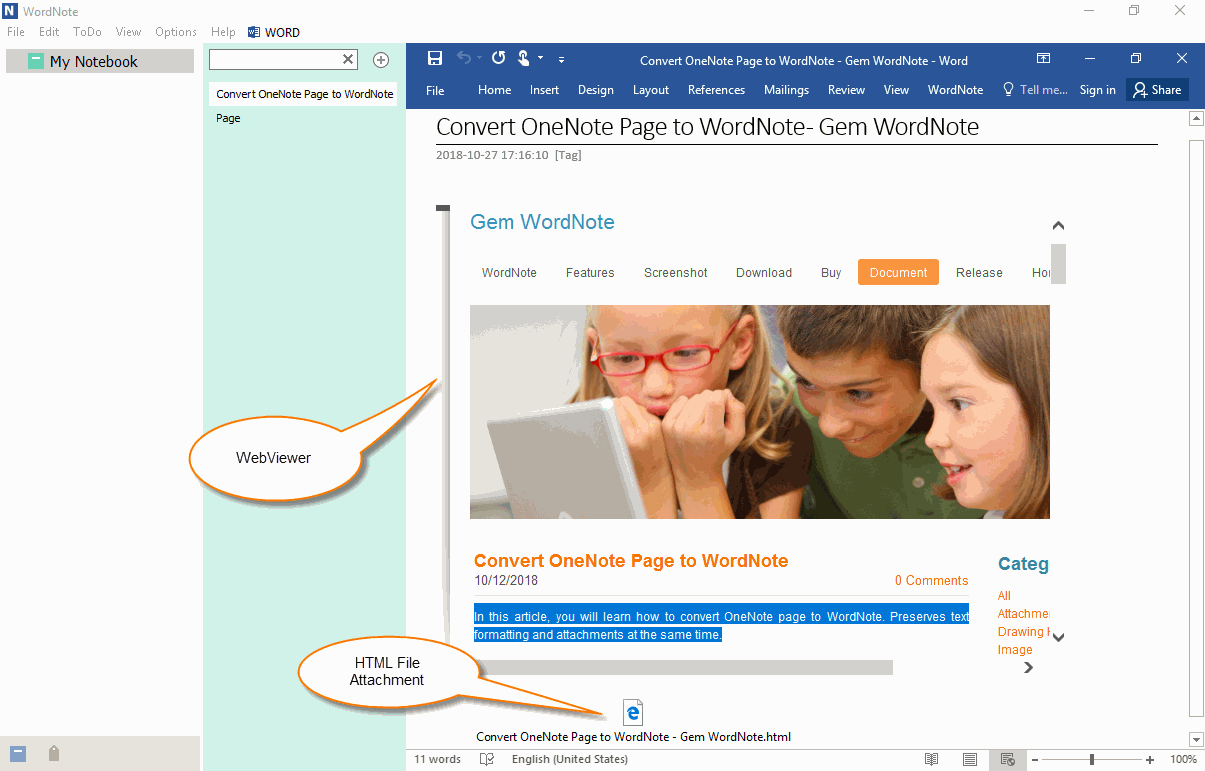Click the proofing check icon in status bar
The height and width of the screenshot is (771, 1205).
487,759
